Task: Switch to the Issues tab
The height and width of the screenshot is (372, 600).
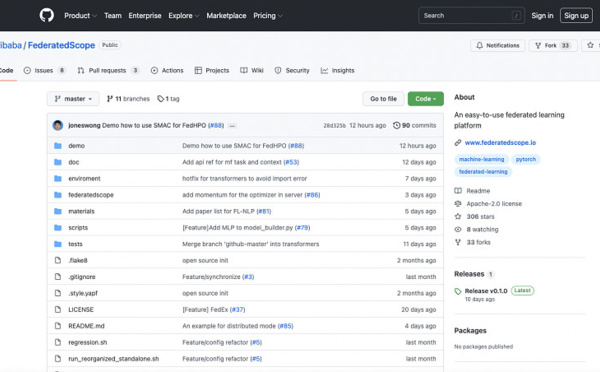Action: point(44,70)
